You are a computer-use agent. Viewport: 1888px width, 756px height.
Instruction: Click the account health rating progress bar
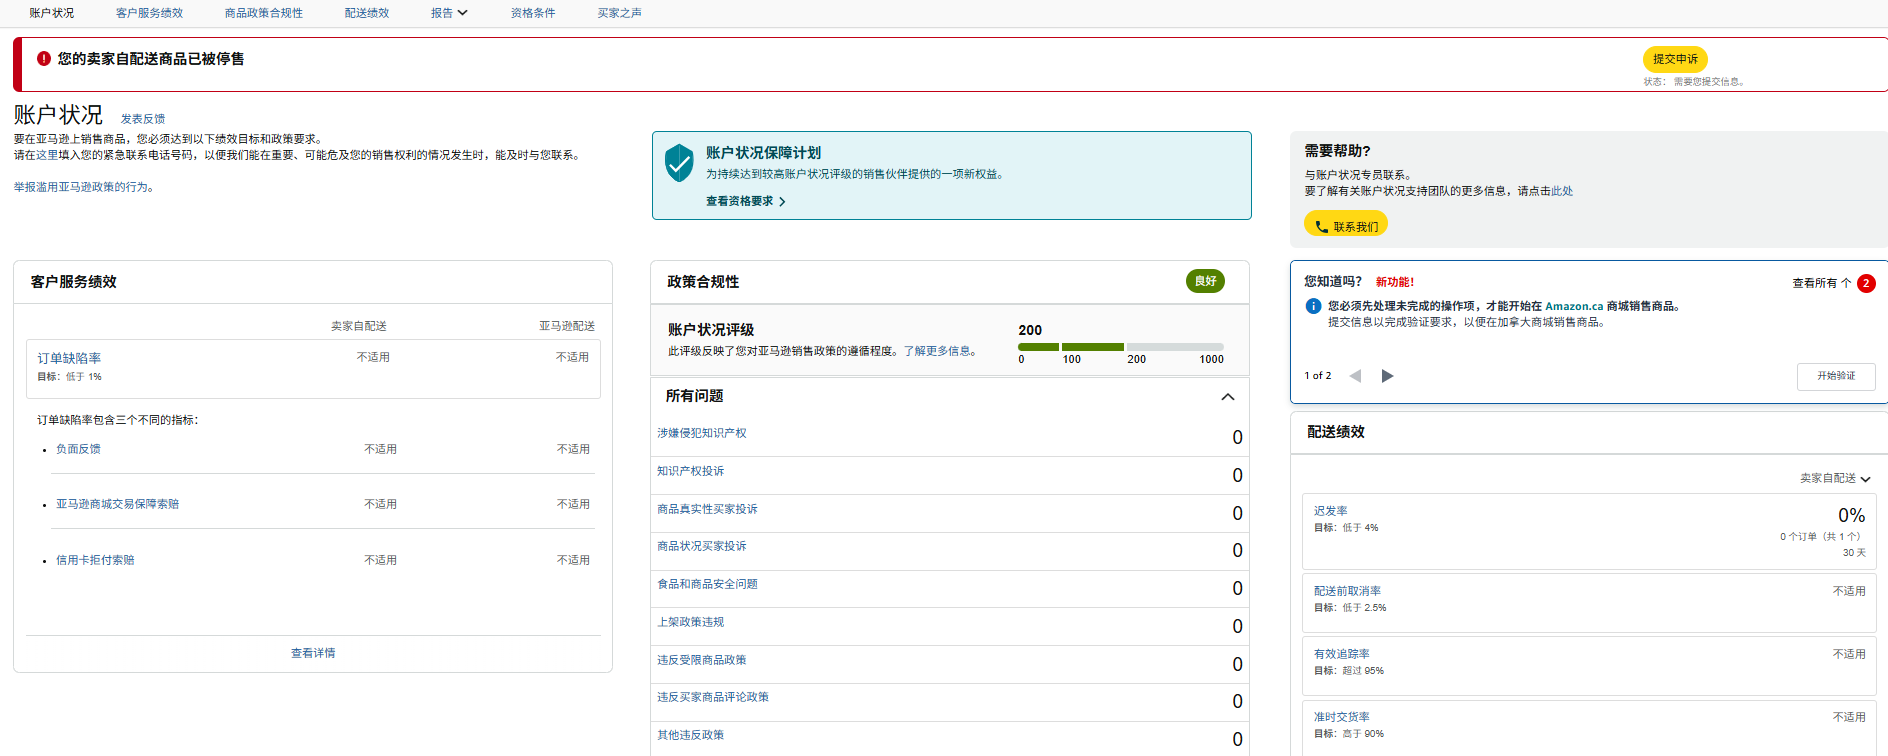tap(1120, 347)
